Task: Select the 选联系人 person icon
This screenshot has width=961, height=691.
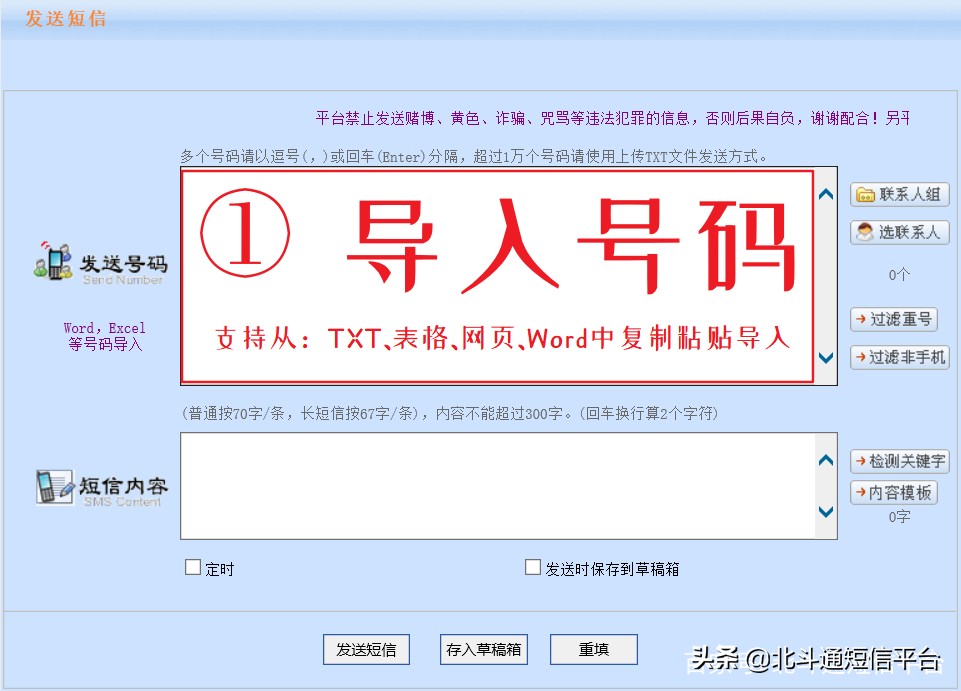Action: pos(865,233)
